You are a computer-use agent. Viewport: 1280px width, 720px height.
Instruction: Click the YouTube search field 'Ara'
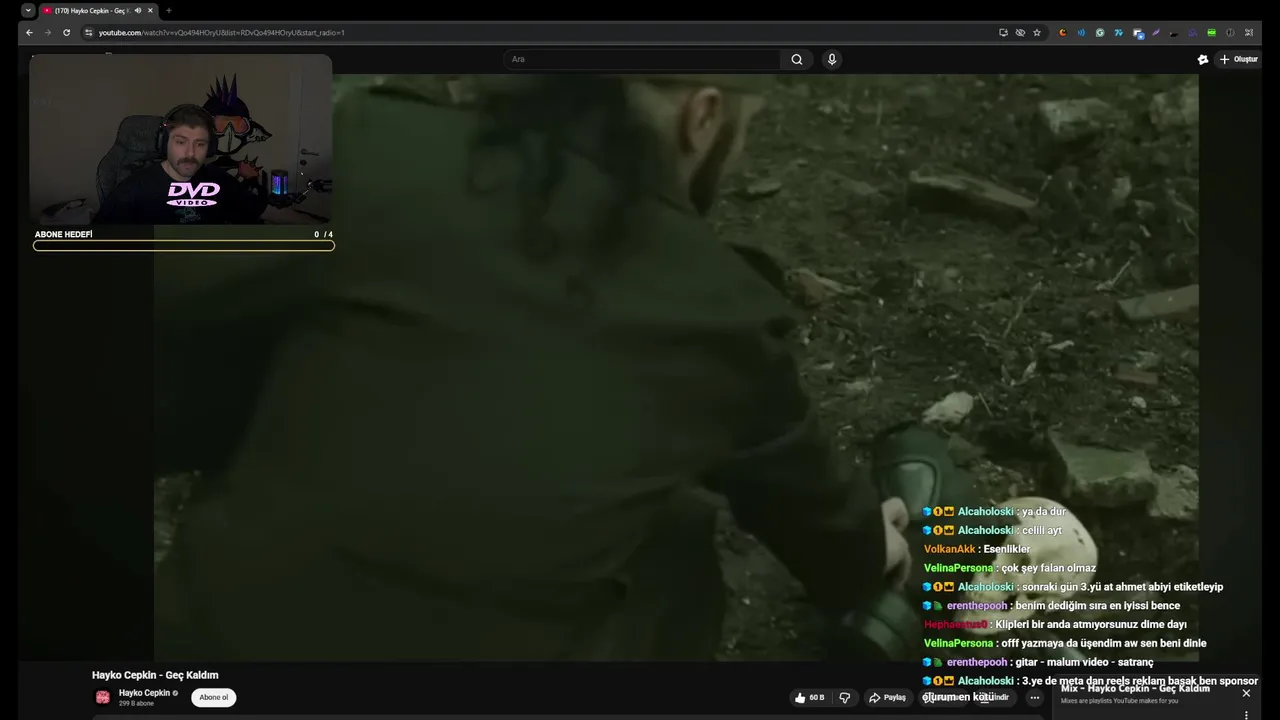pos(642,59)
